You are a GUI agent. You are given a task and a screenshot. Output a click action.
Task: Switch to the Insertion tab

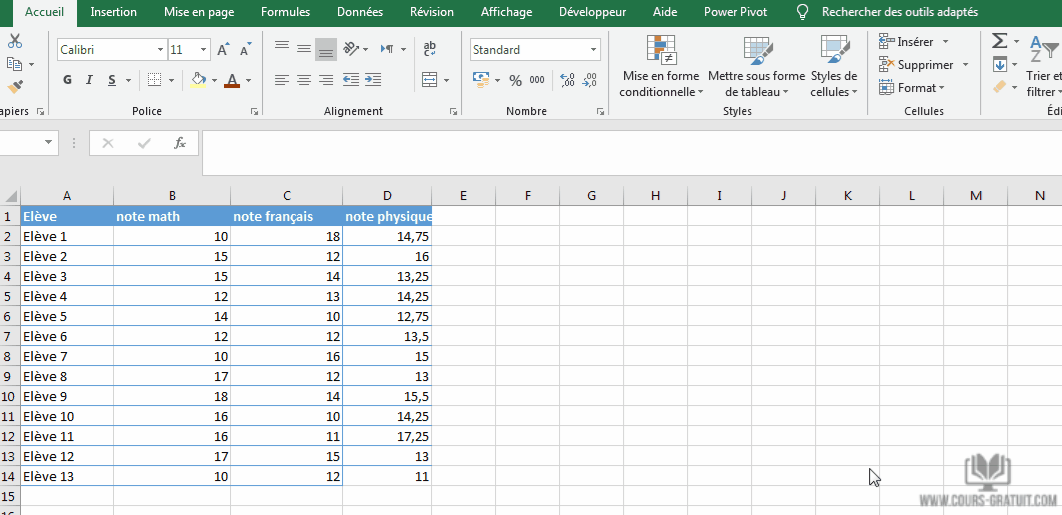coord(114,12)
